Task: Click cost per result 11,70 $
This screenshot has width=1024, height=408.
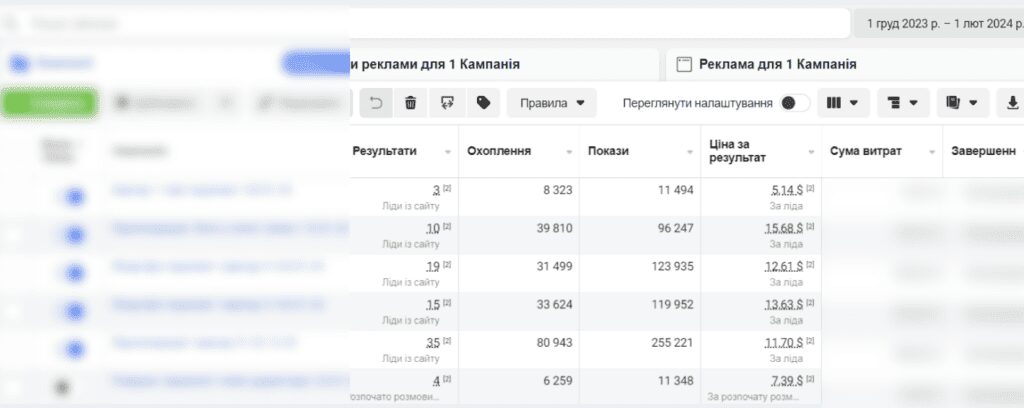Action: [784, 343]
